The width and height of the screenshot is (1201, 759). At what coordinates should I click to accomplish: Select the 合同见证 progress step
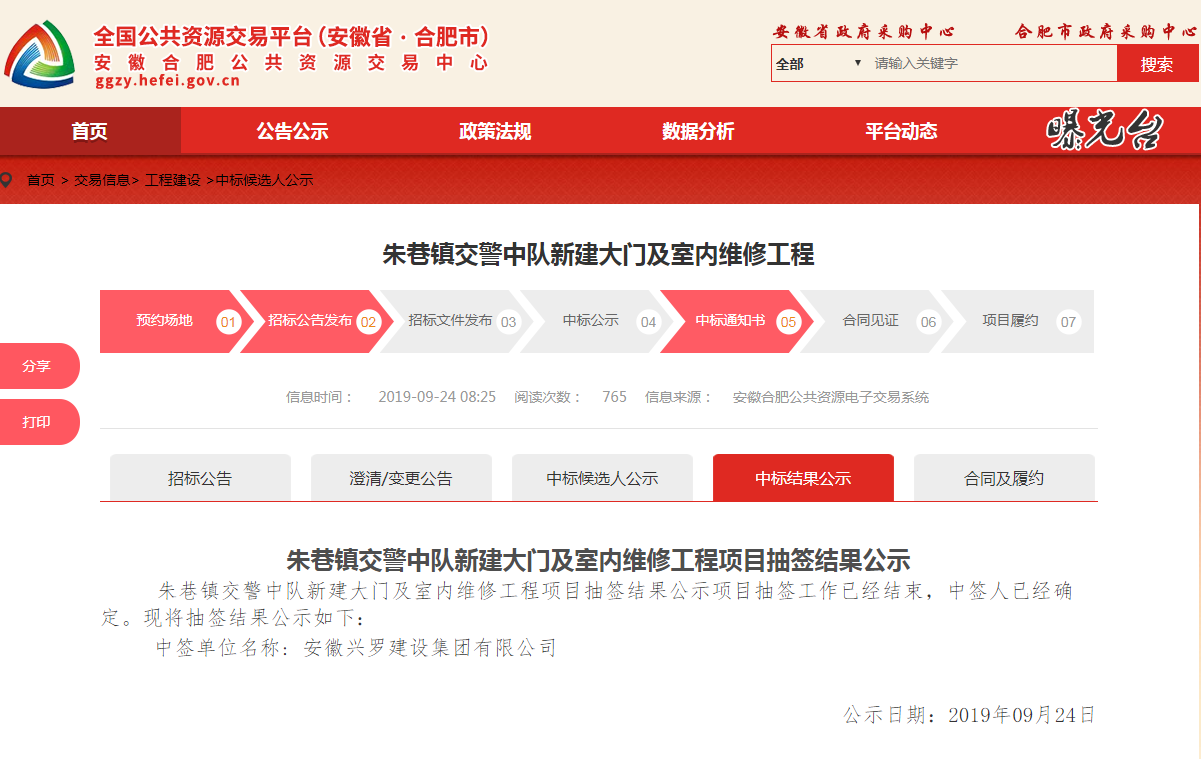pyautogui.click(x=871, y=321)
